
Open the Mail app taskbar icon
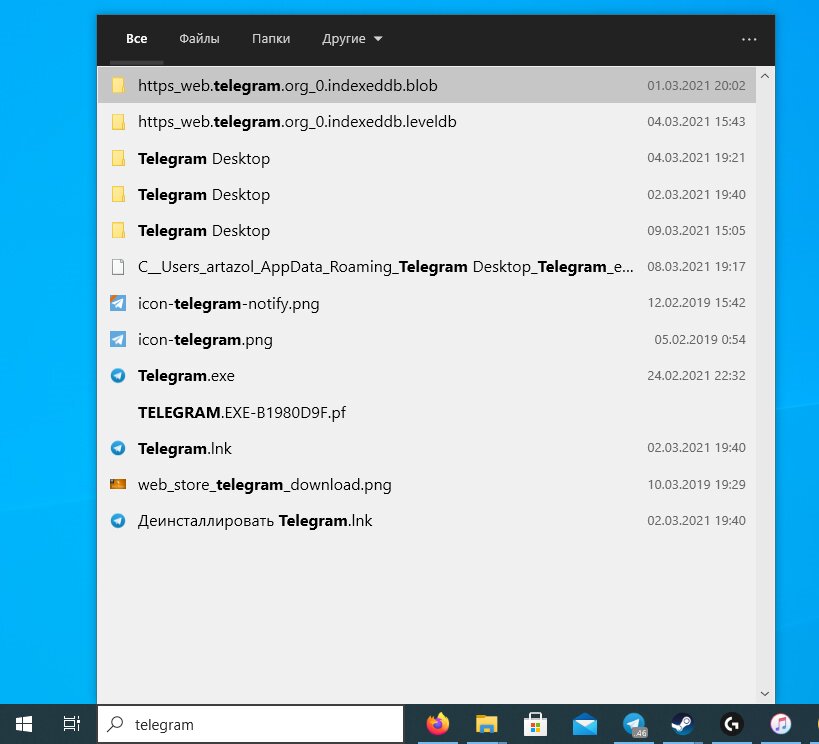tap(584, 724)
